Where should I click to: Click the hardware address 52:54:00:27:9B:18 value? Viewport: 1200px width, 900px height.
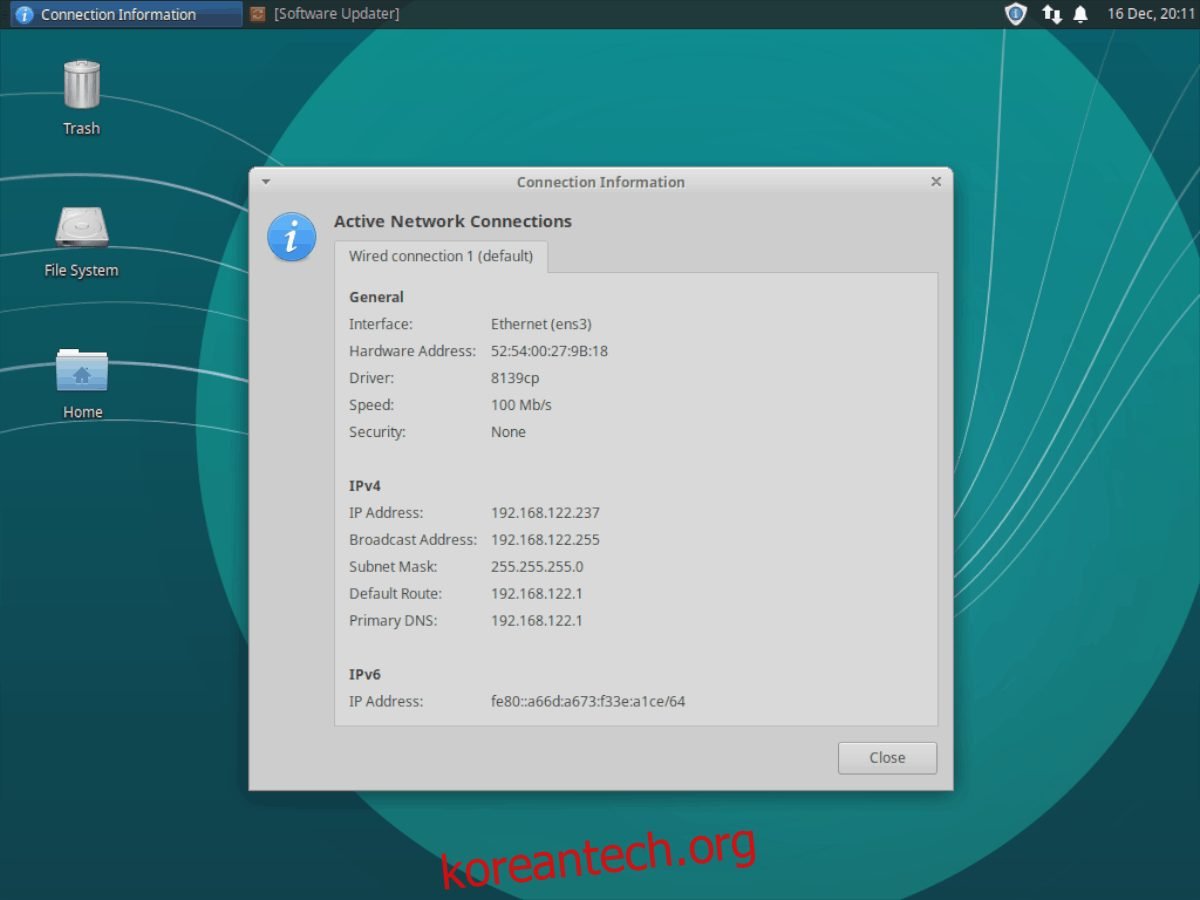coord(549,351)
